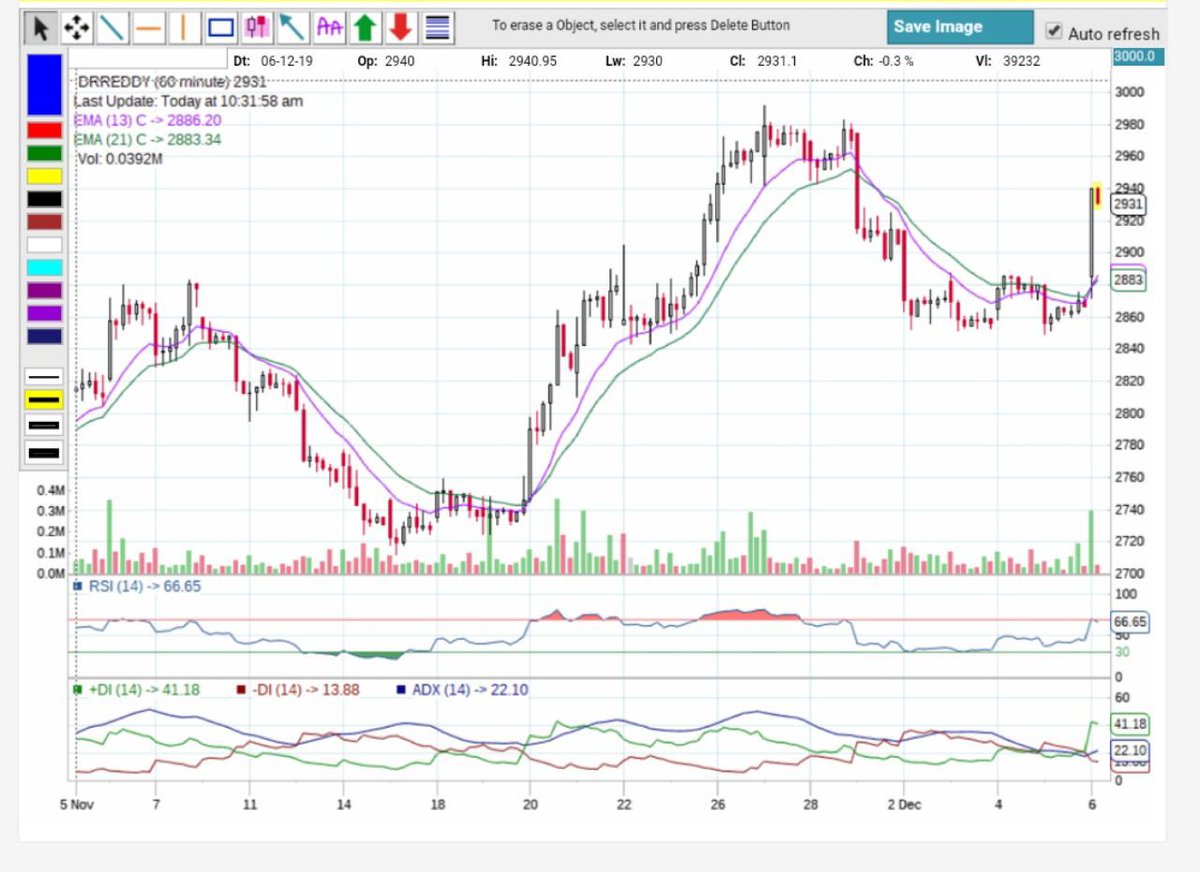Pick the violet color swatch

point(45,314)
